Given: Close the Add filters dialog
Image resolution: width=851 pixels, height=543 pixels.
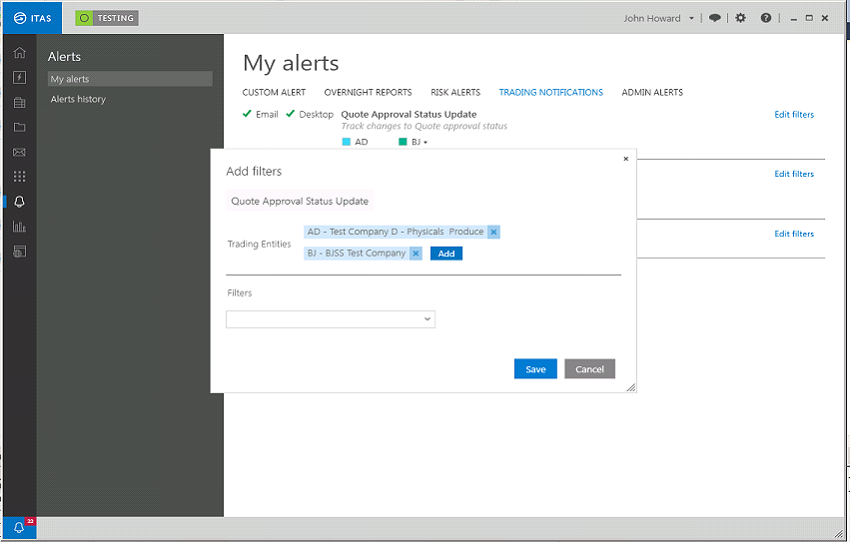Looking at the screenshot, I should tap(626, 159).
